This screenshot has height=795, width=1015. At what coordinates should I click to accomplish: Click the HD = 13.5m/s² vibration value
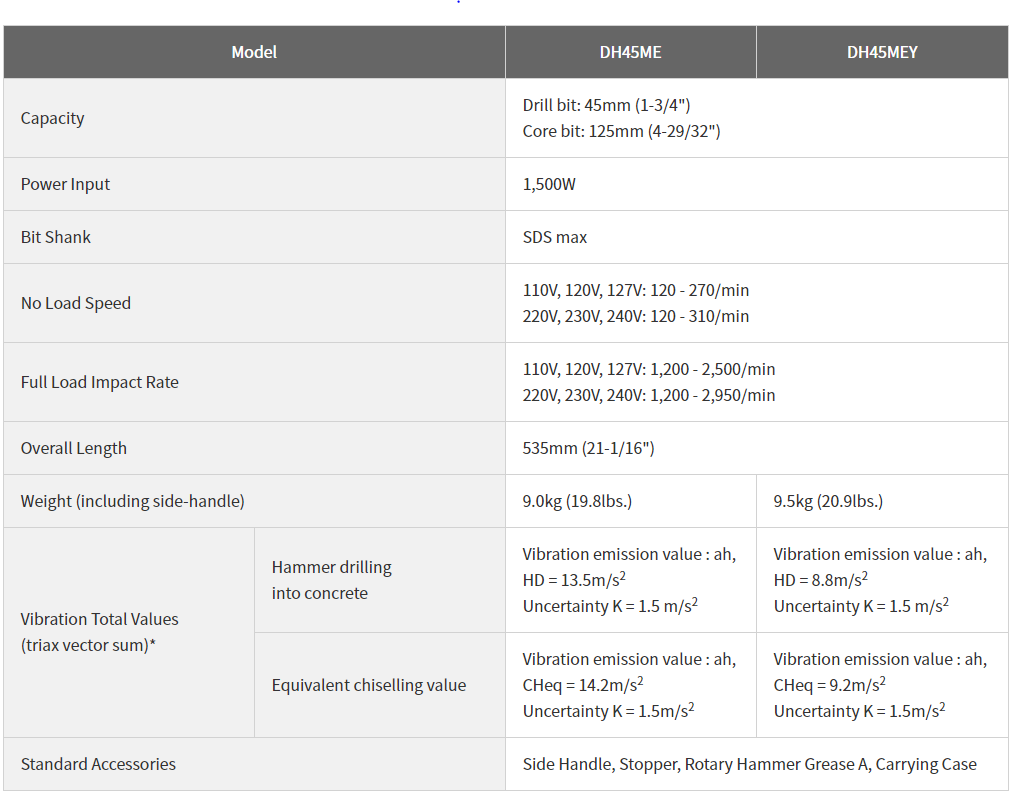(574, 580)
